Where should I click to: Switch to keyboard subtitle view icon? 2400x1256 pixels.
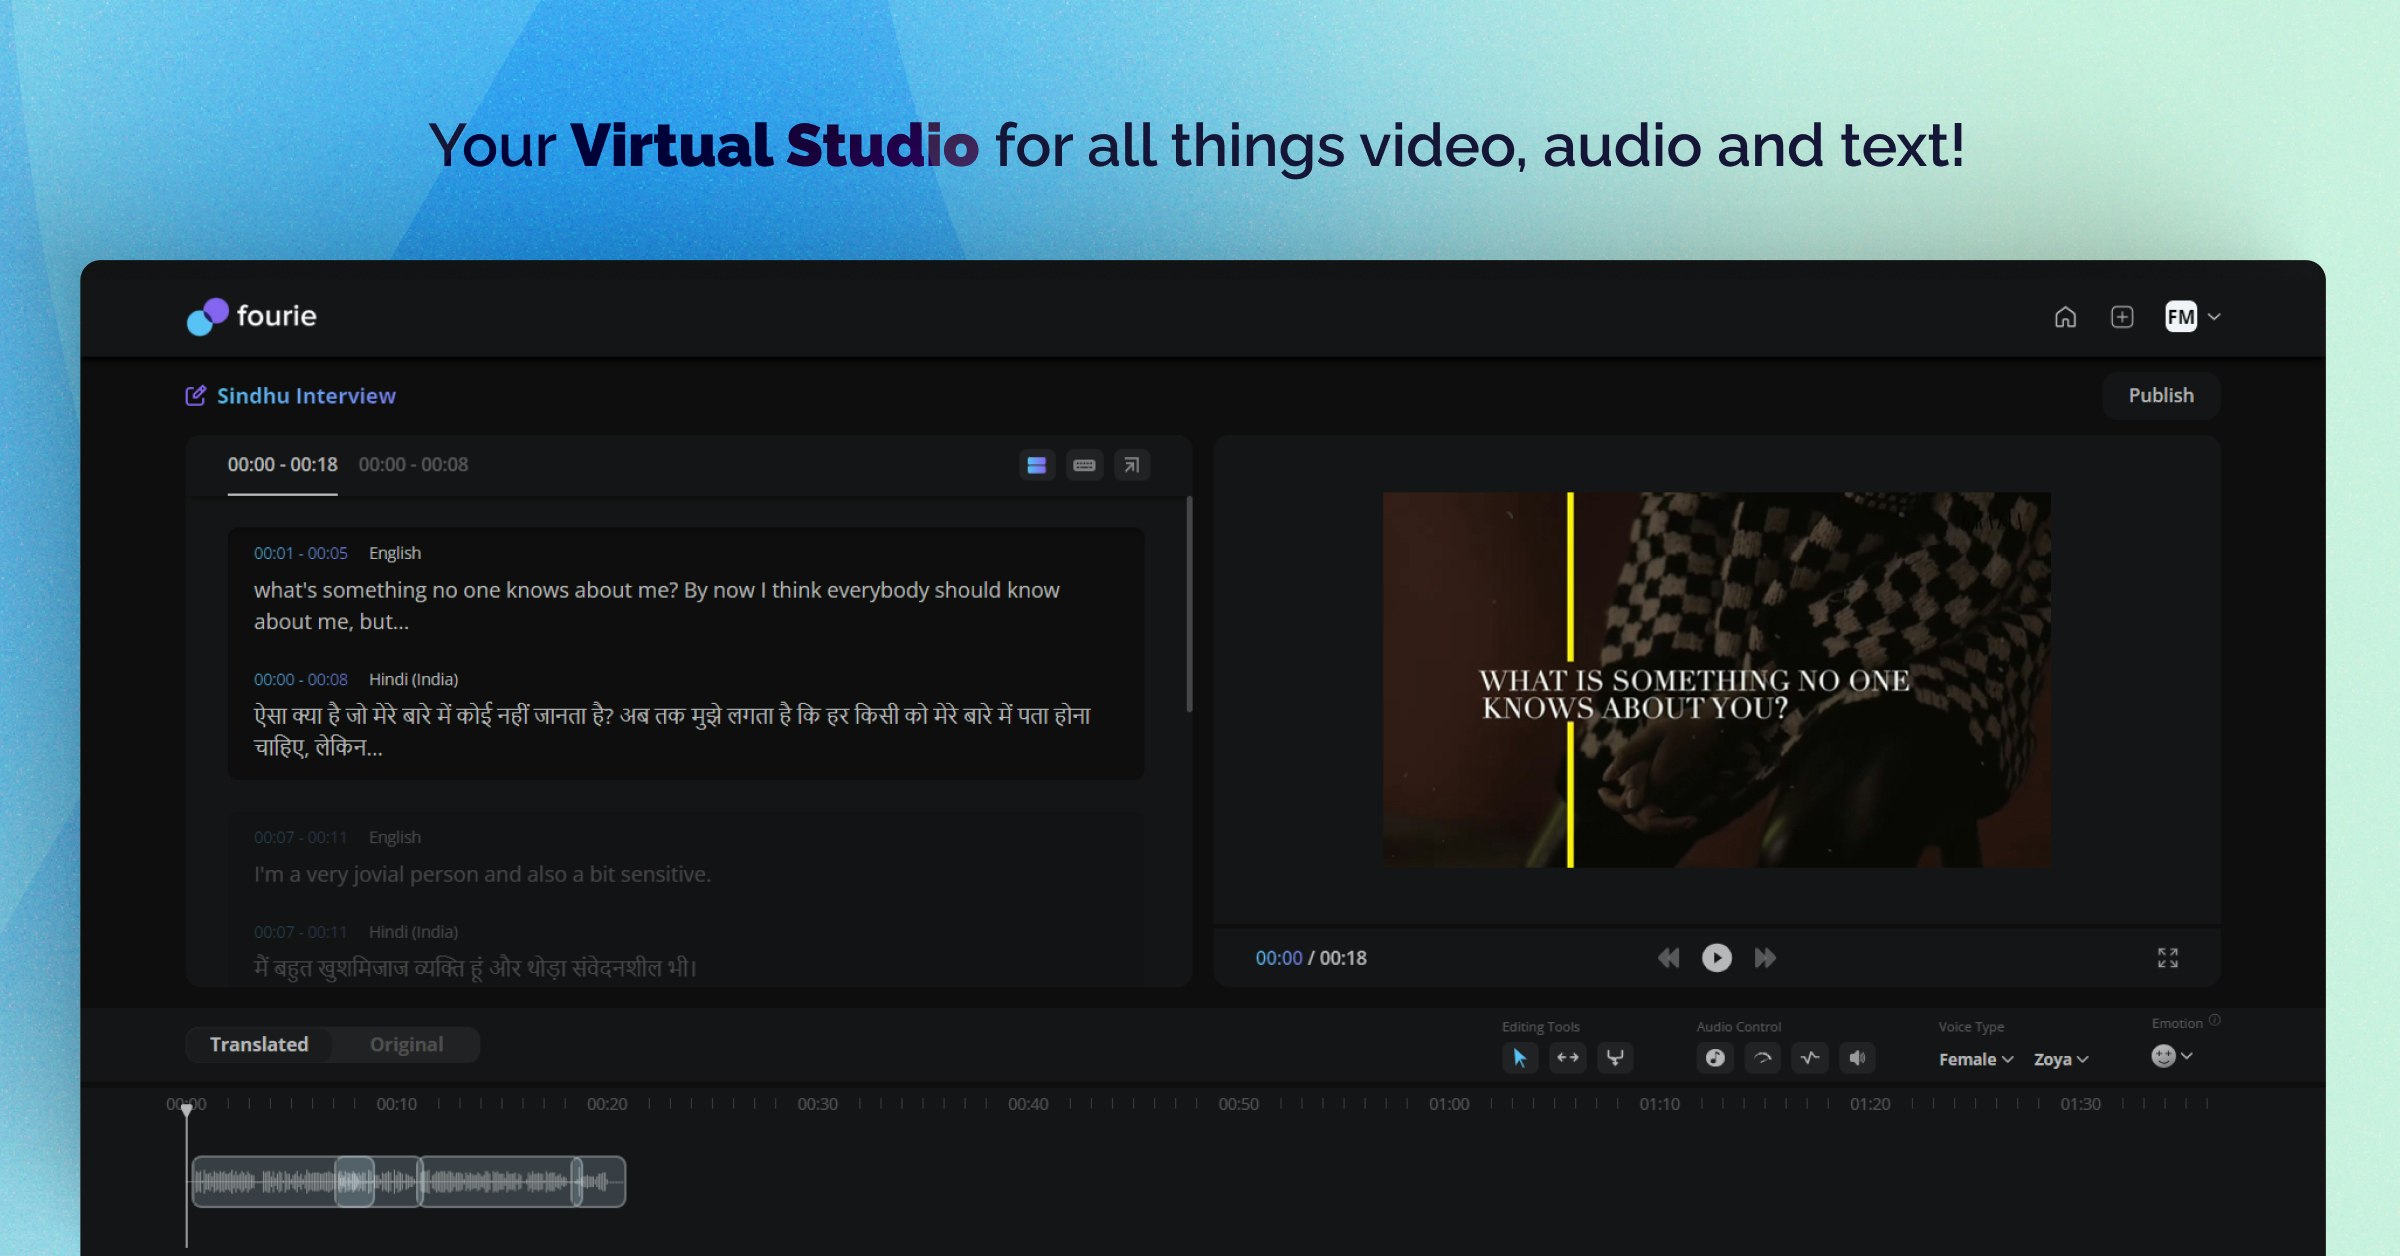coord(1084,465)
